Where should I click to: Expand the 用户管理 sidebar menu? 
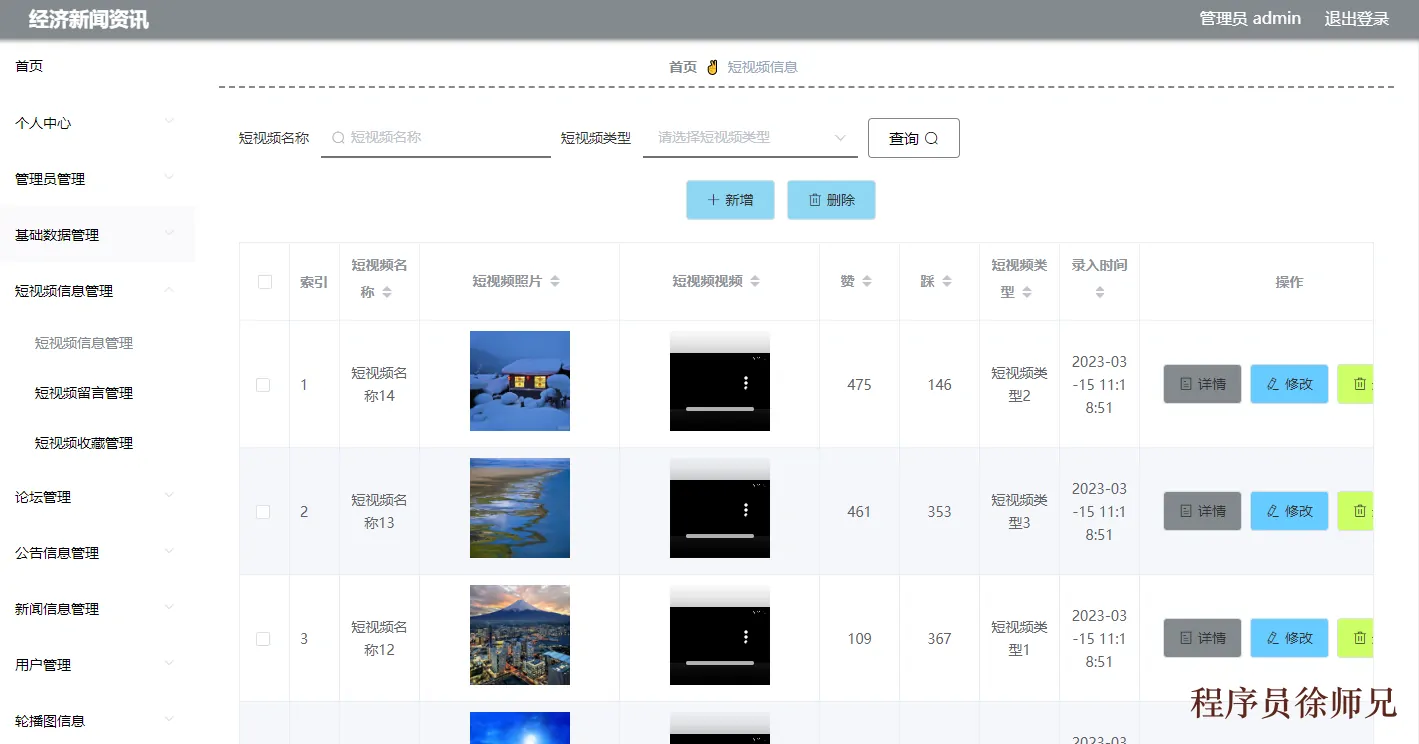pos(97,665)
